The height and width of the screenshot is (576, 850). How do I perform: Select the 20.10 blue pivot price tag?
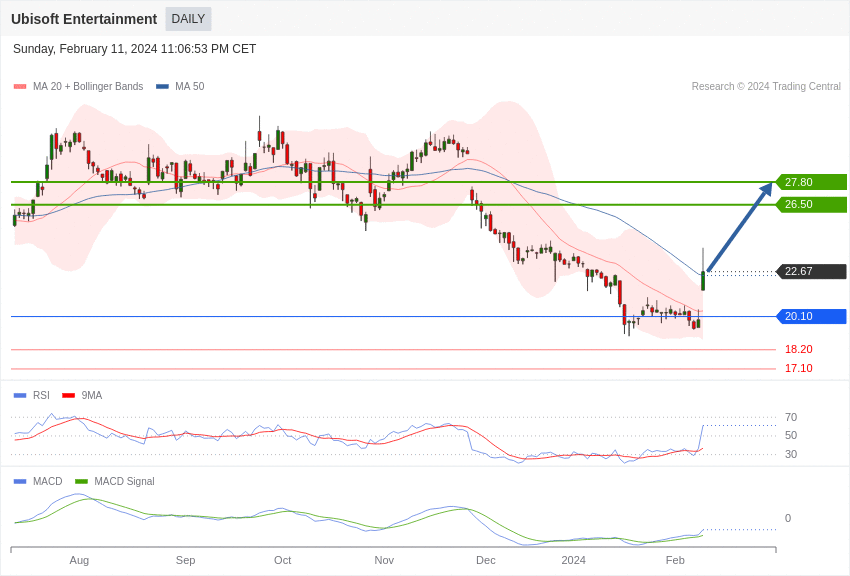(811, 316)
